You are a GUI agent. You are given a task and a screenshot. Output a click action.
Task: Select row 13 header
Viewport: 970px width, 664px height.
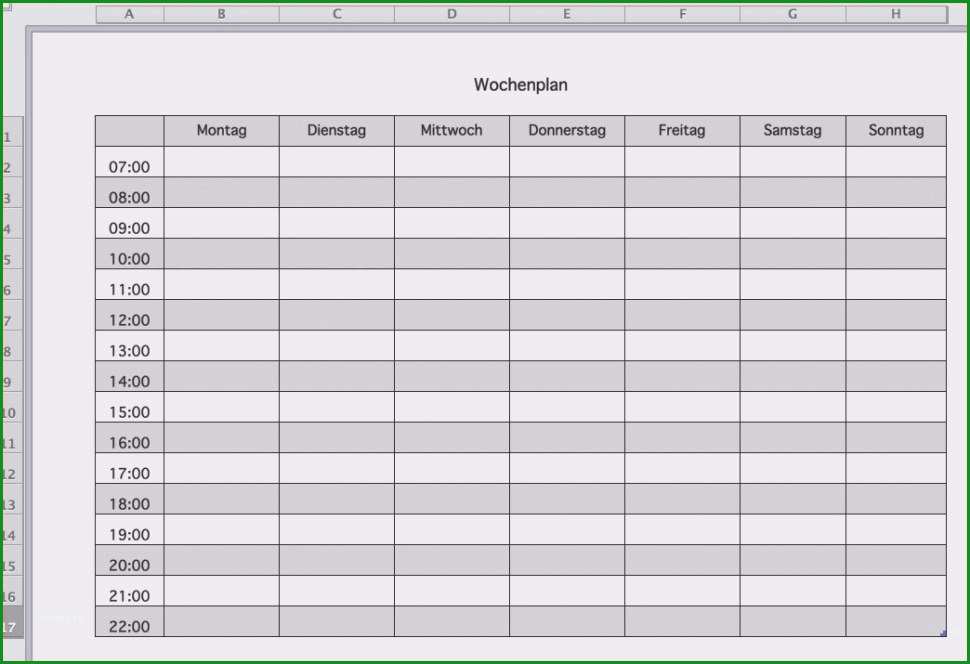click(x=12, y=499)
